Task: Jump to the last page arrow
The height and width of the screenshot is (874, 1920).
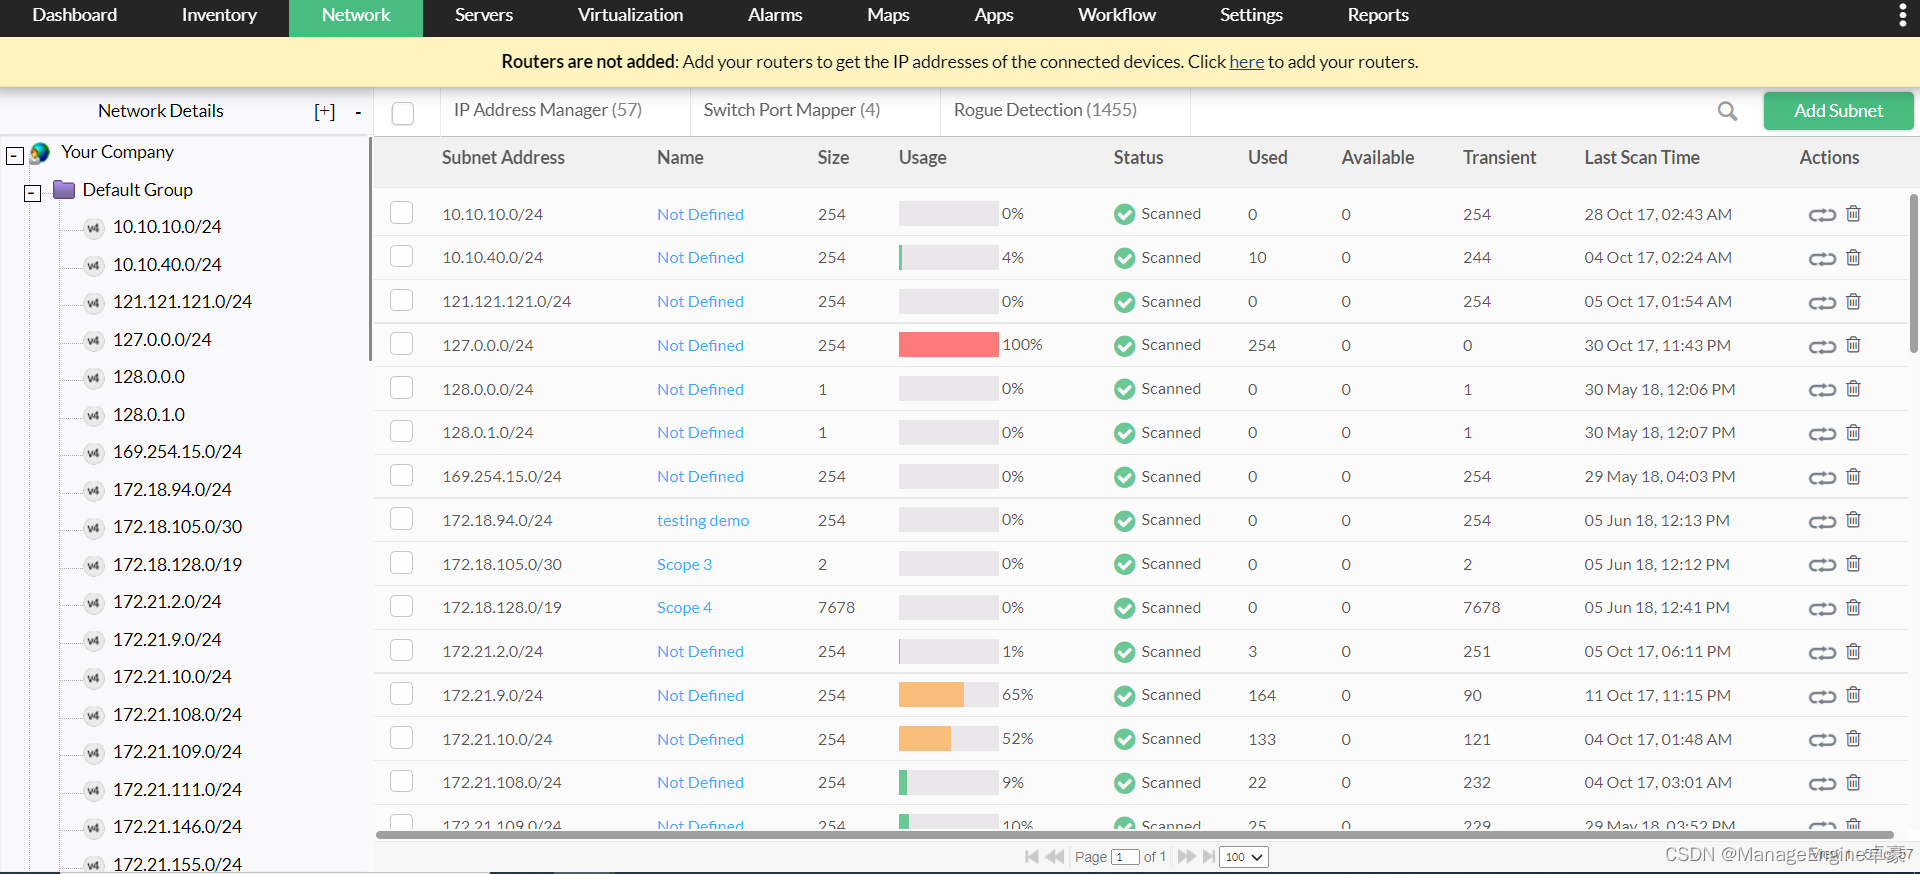Action: click(1209, 857)
